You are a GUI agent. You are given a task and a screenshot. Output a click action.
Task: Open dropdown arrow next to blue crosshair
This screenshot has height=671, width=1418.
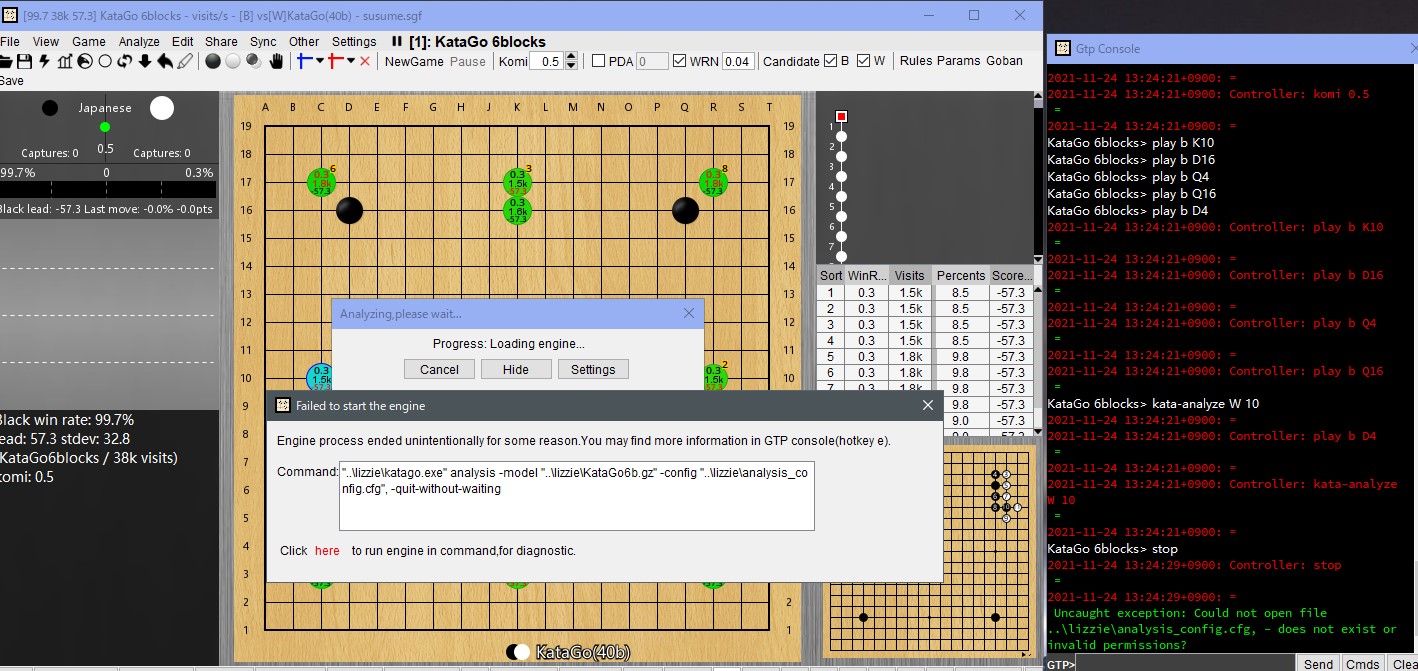pos(320,61)
